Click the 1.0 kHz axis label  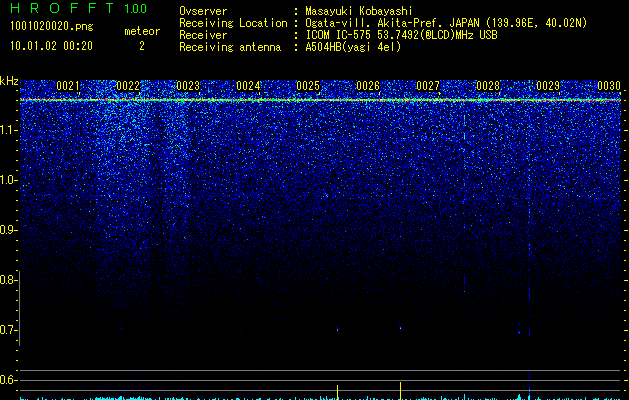coord(9,180)
